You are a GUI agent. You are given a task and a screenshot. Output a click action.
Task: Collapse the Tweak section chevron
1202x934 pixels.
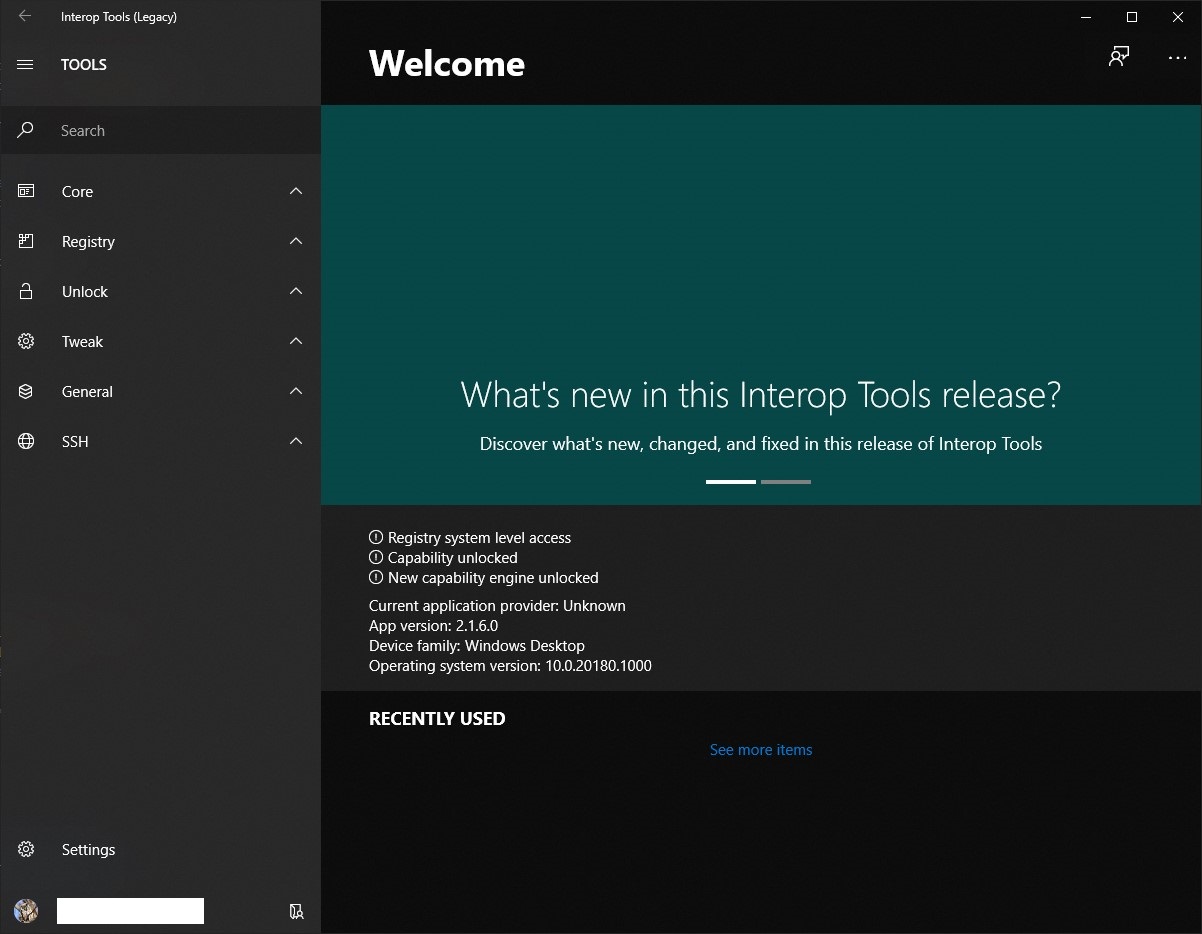pyautogui.click(x=296, y=341)
